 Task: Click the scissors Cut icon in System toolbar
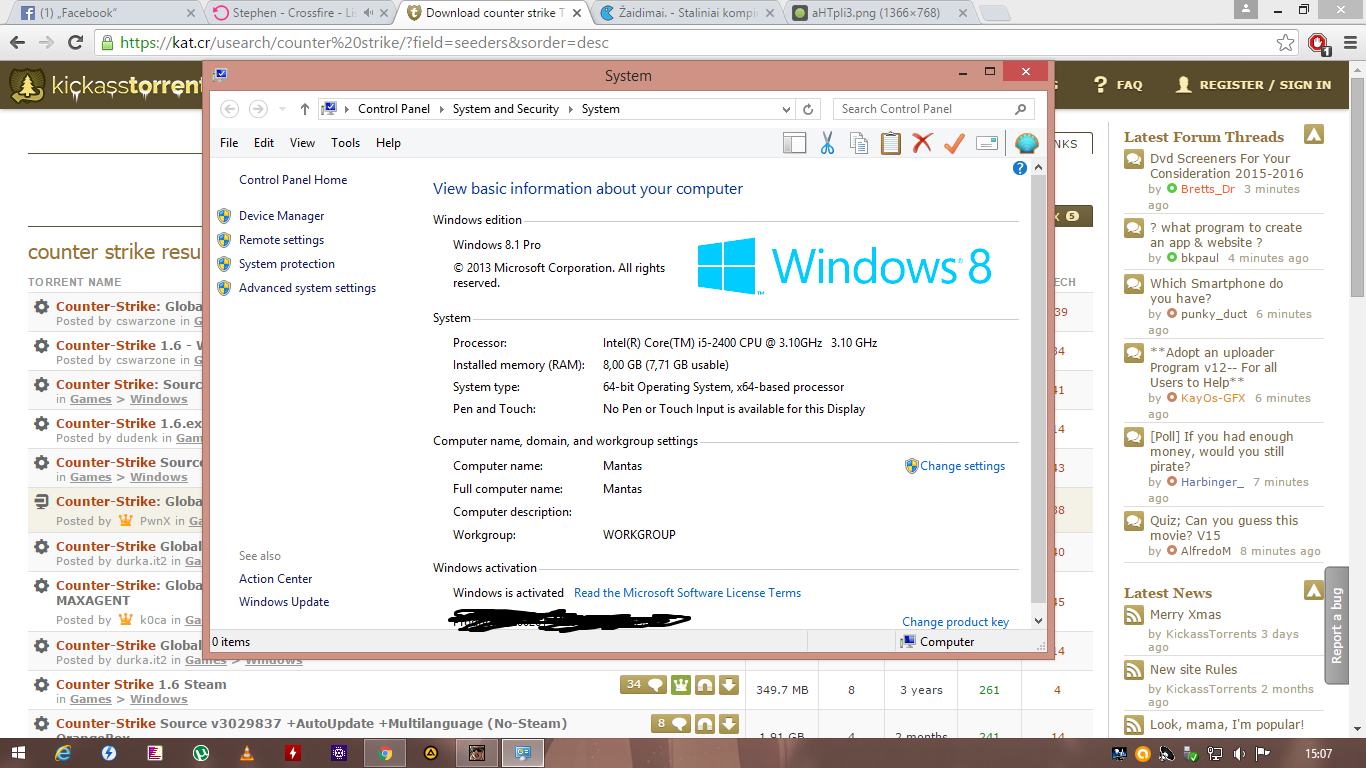827,143
